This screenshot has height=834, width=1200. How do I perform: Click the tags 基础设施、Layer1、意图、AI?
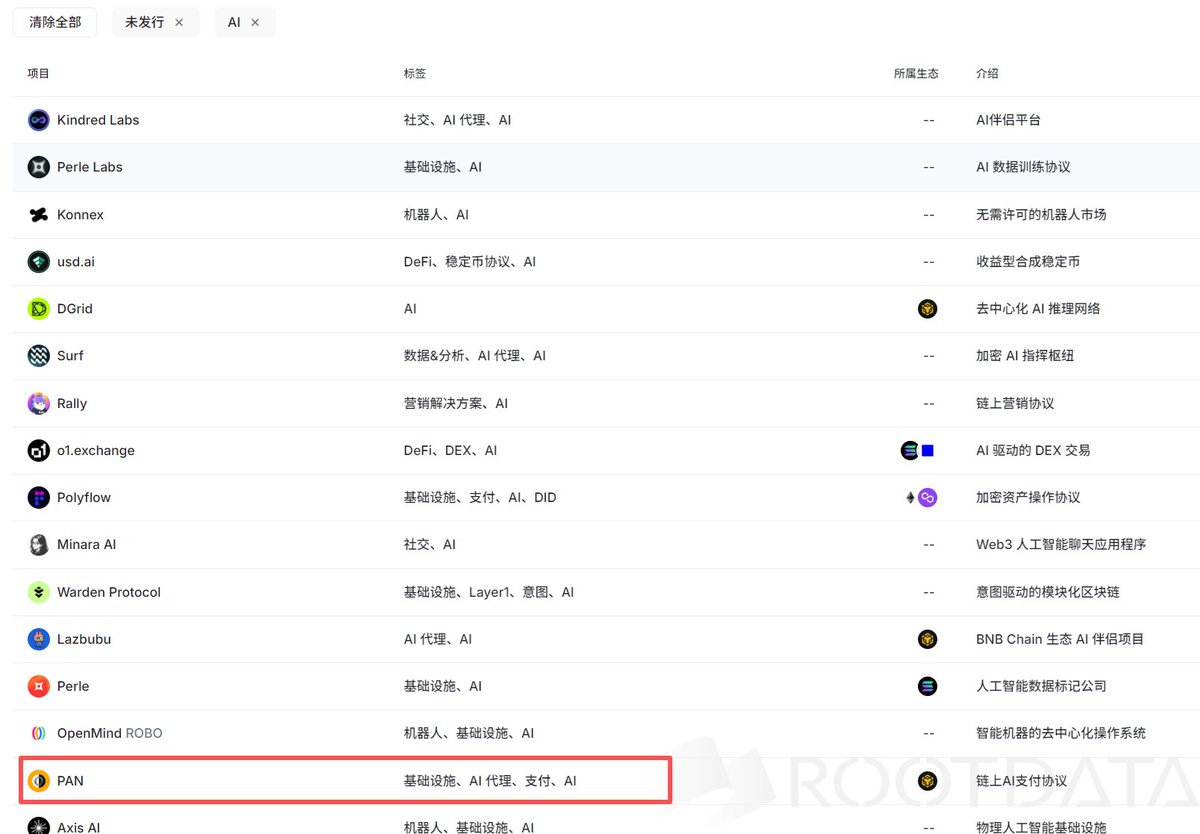[489, 592]
